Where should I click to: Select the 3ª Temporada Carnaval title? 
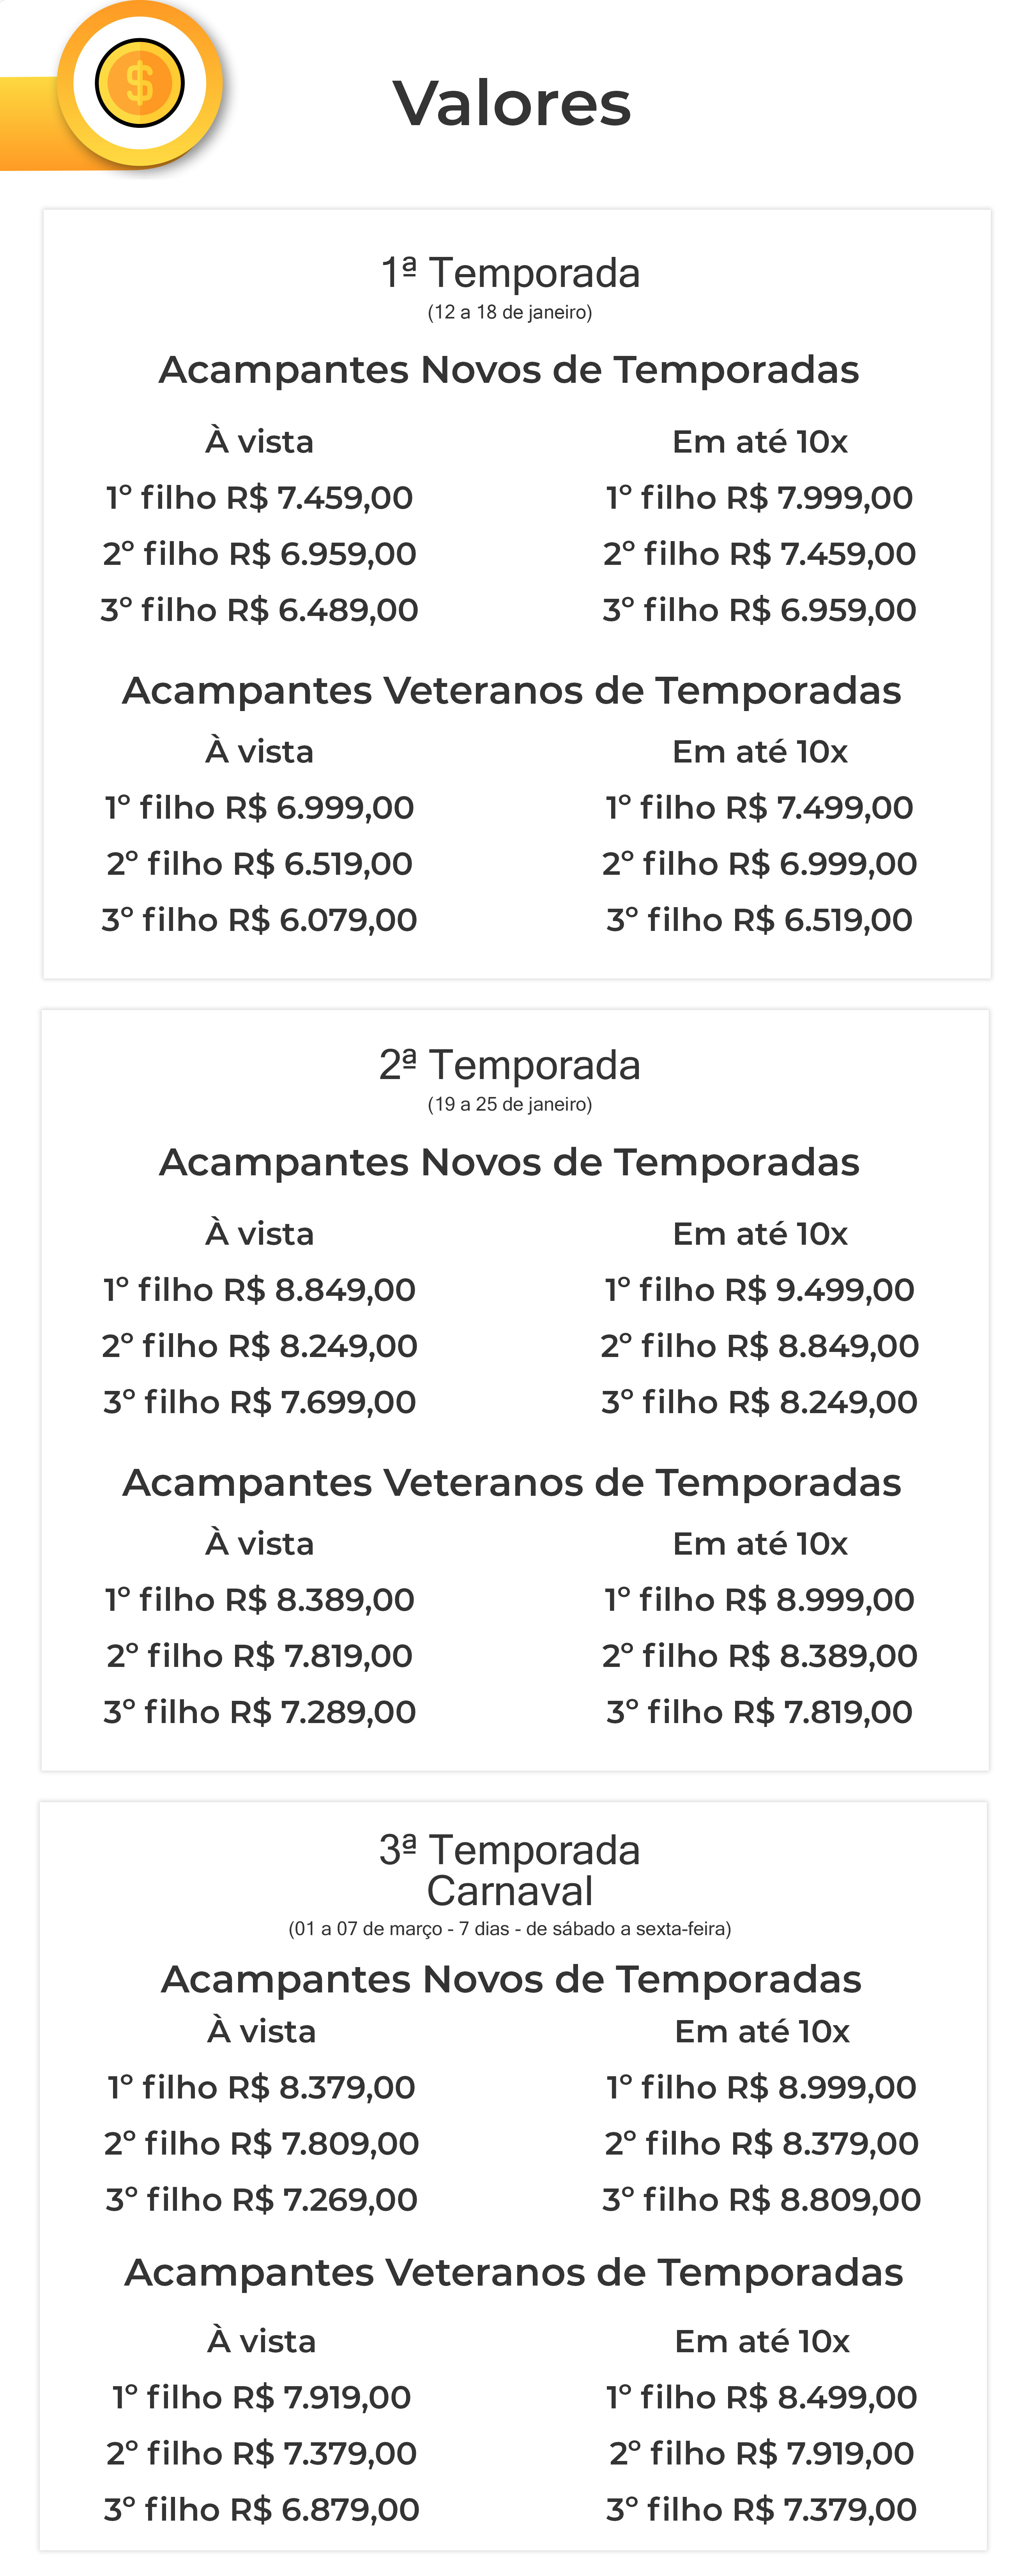(x=510, y=1870)
